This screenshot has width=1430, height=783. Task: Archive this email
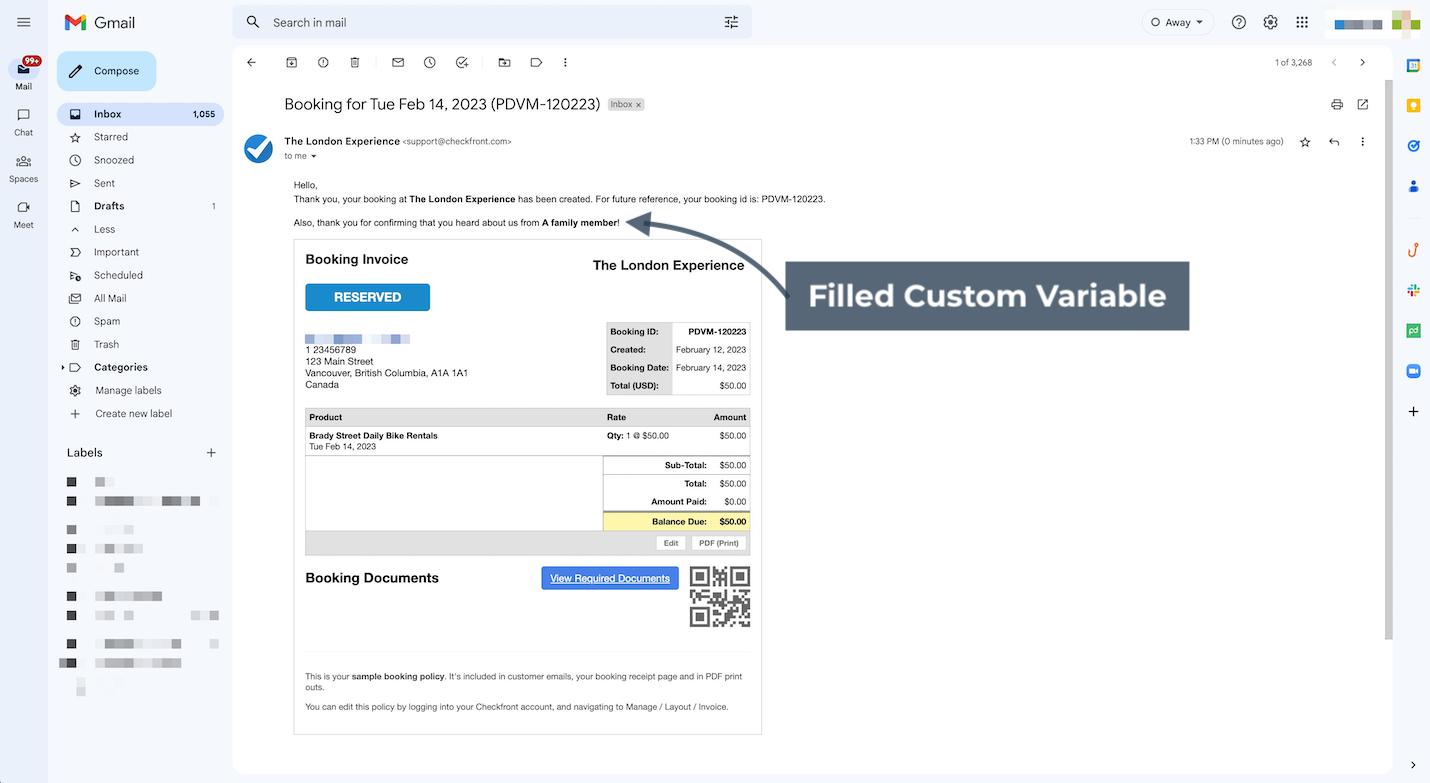(292, 62)
